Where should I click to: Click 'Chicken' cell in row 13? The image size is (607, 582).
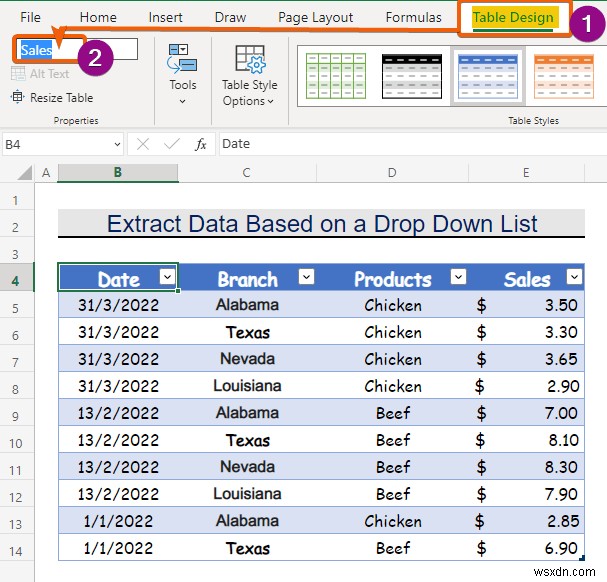pyautogui.click(x=392, y=521)
